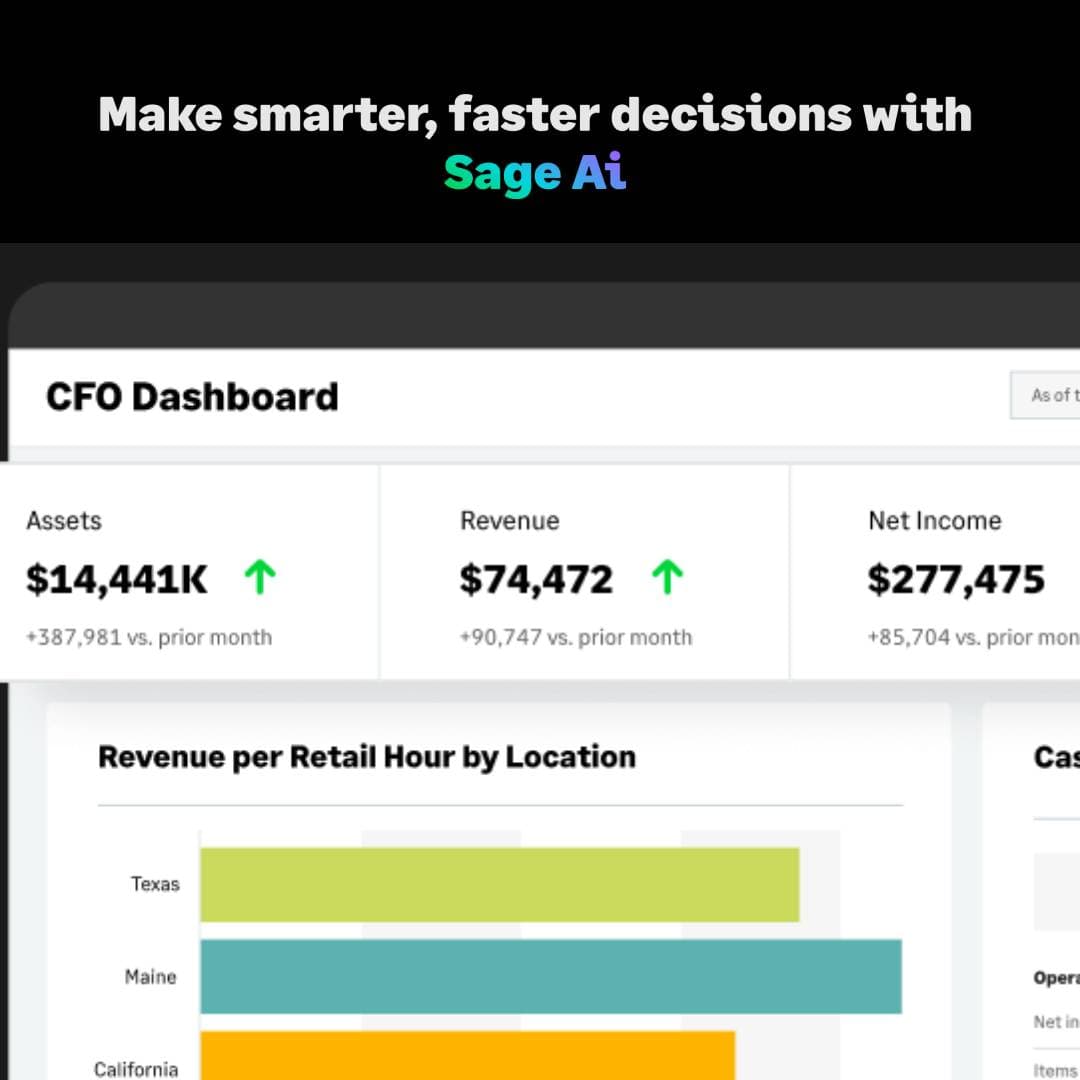The height and width of the screenshot is (1080, 1080).
Task: Click the '$74,472' revenue value
Action: click(536, 579)
